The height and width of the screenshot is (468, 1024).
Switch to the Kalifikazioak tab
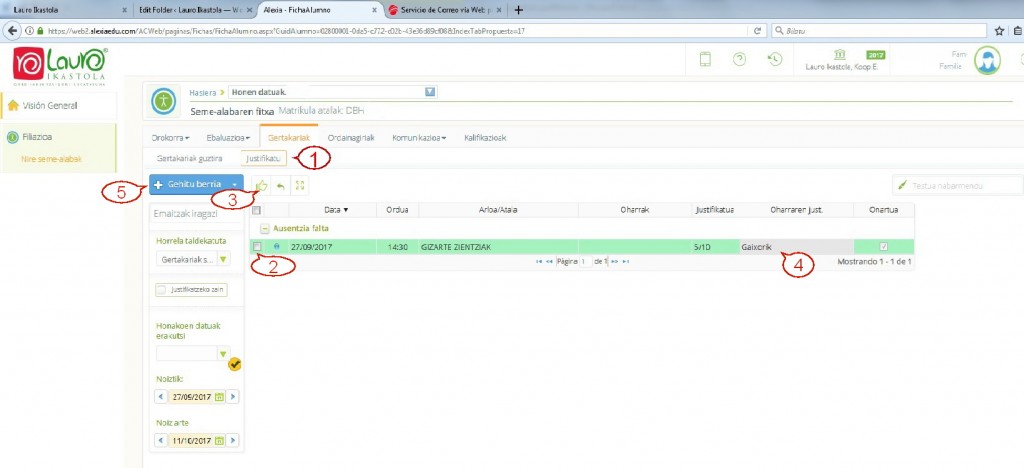coord(485,138)
